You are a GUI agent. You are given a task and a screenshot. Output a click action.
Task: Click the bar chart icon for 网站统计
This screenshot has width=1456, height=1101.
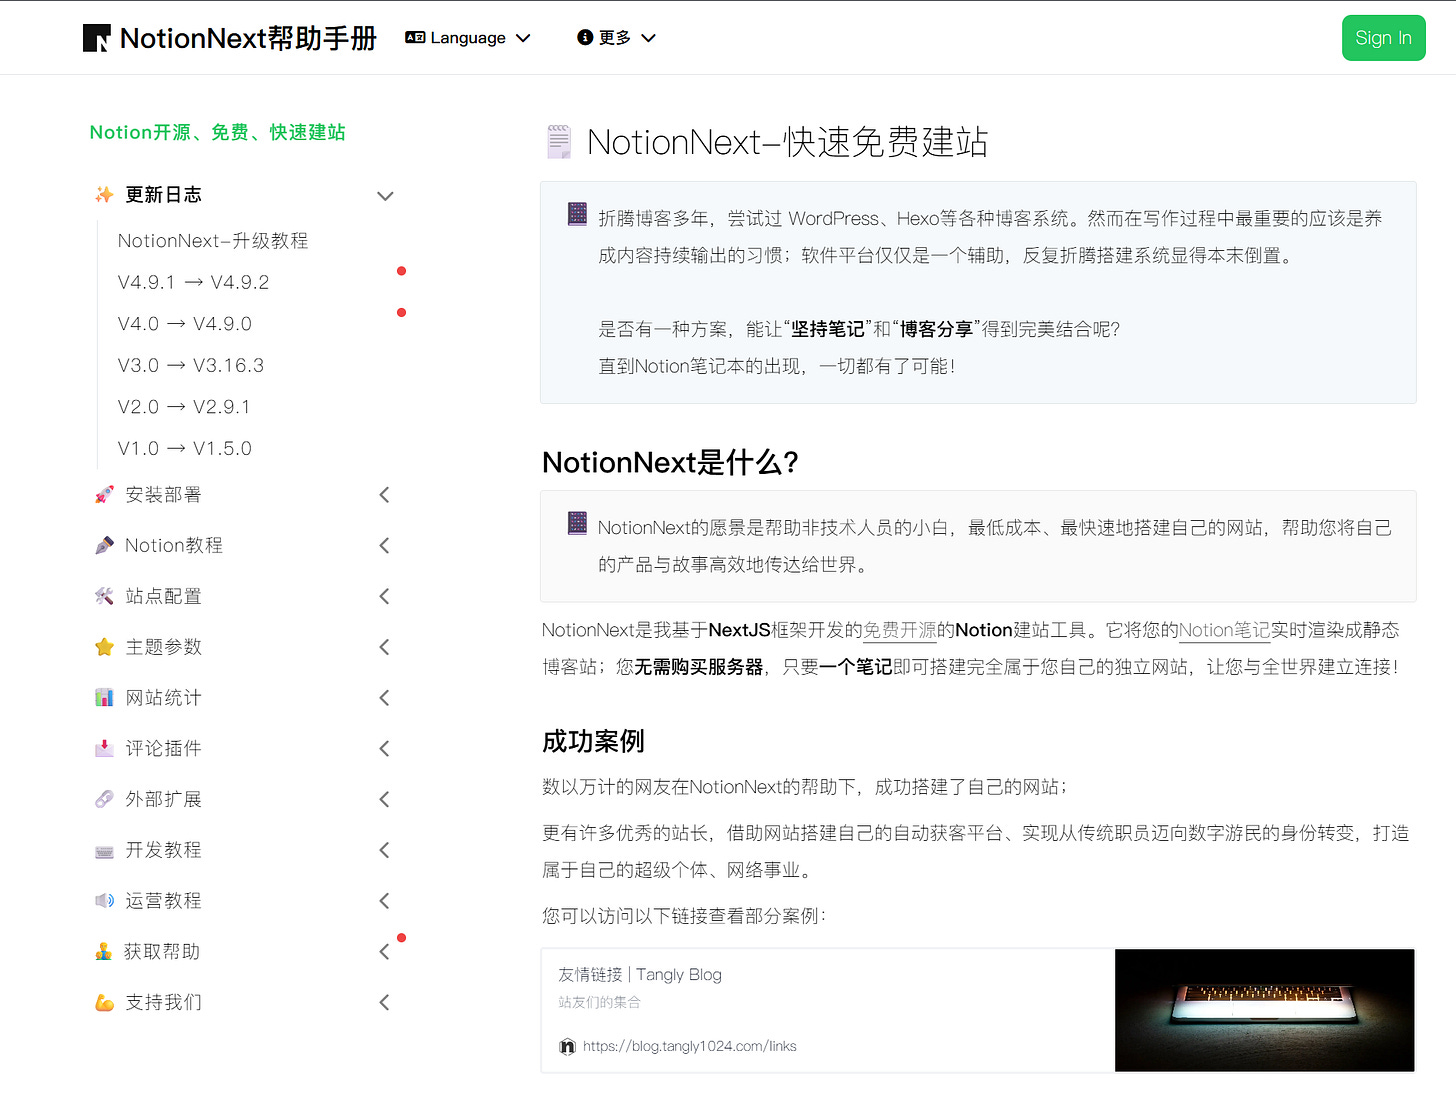(x=104, y=697)
